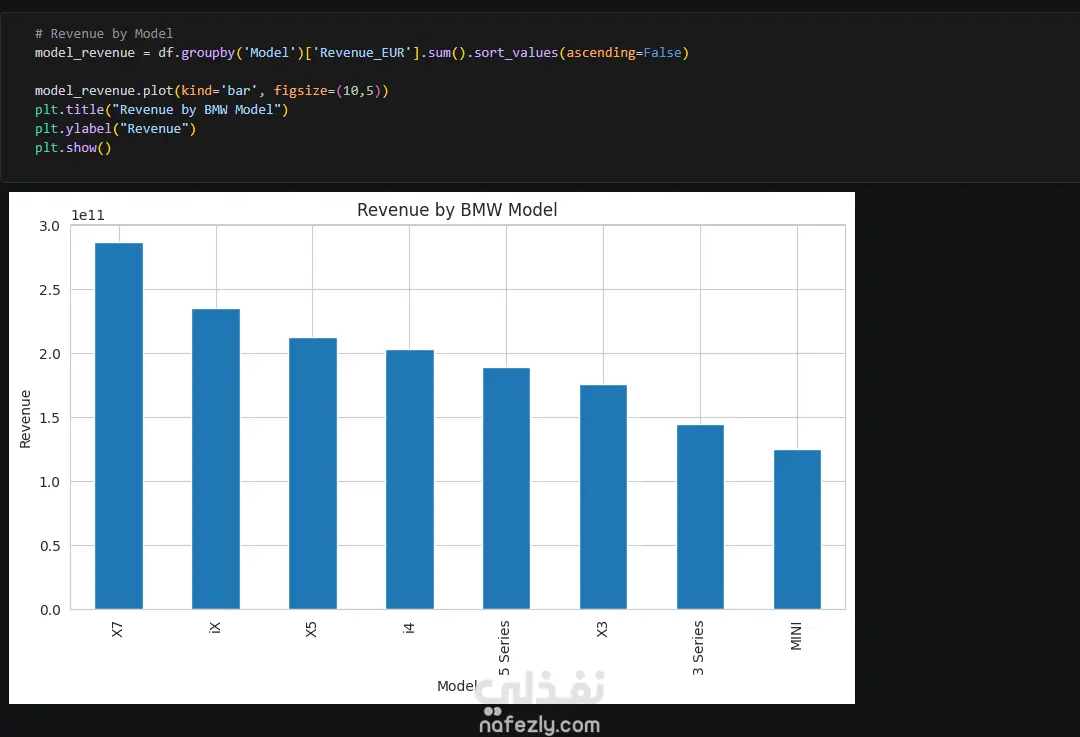Click the 2.5 y-axis tick value
The height and width of the screenshot is (737, 1080).
(50, 290)
